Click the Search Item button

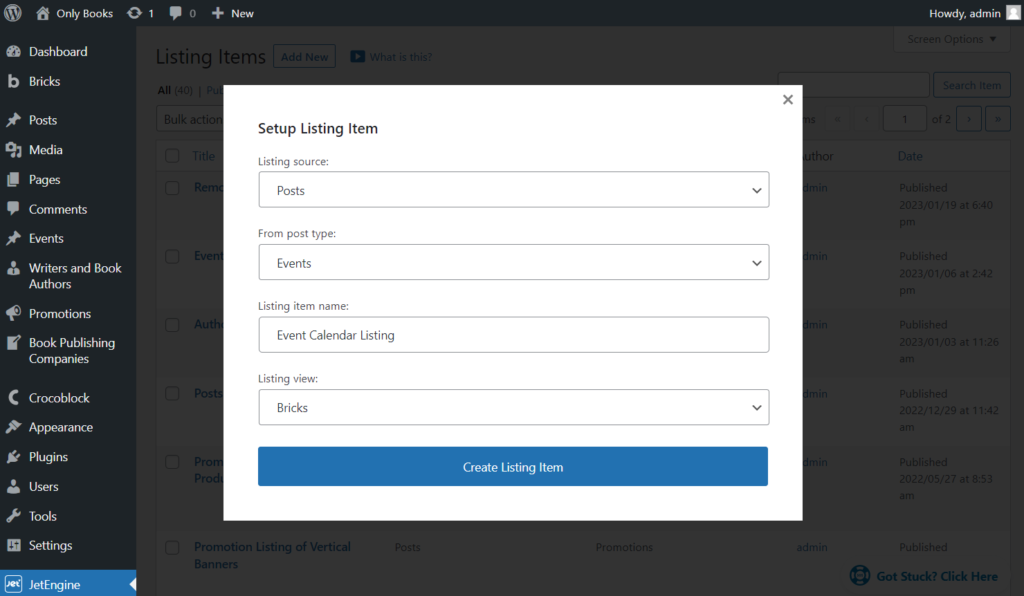972,85
